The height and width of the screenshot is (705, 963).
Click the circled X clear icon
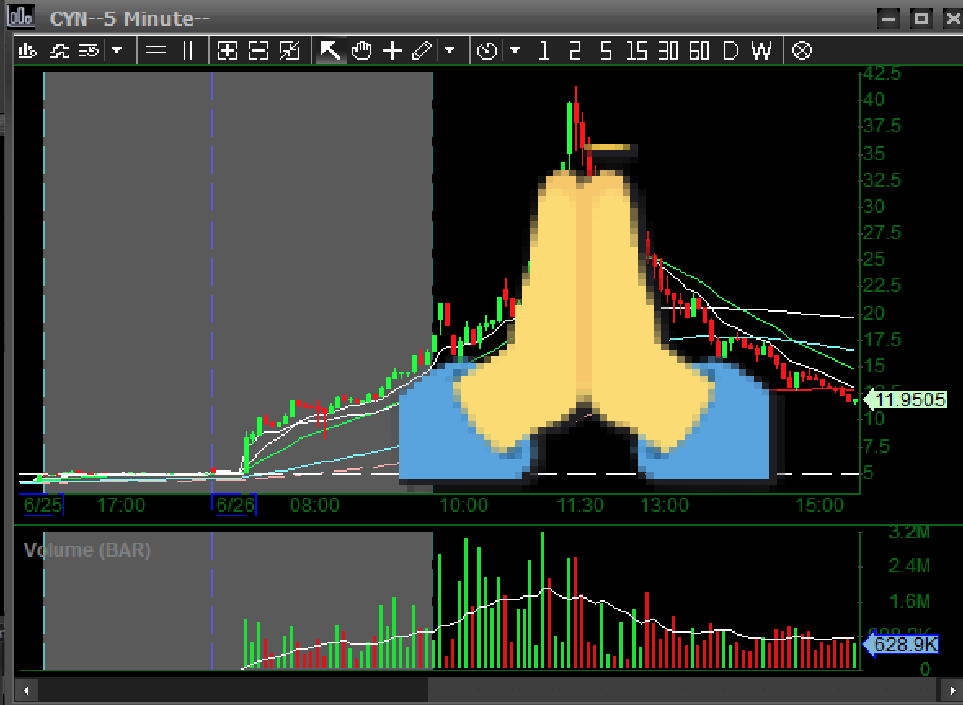click(x=802, y=50)
